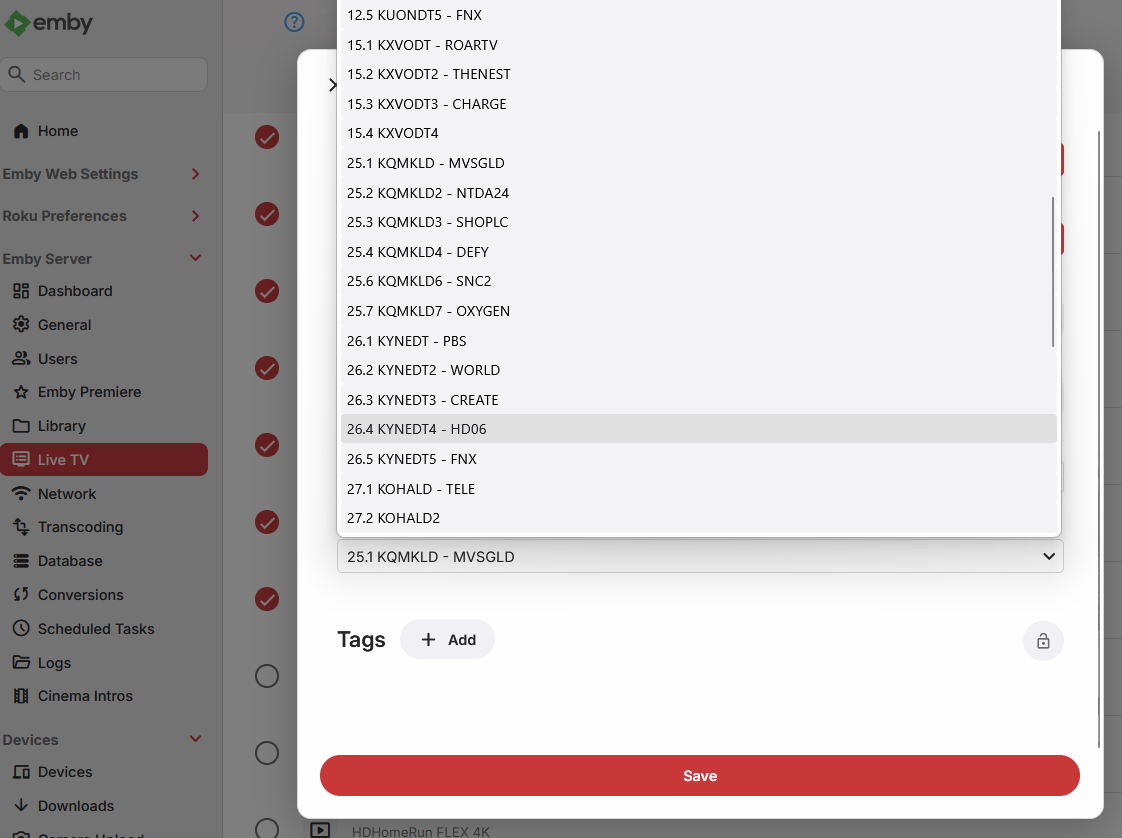Select 15.2 KXVODT2 - THENEST option
Viewport: 1122px width, 838px height.
pyautogui.click(x=698, y=74)
